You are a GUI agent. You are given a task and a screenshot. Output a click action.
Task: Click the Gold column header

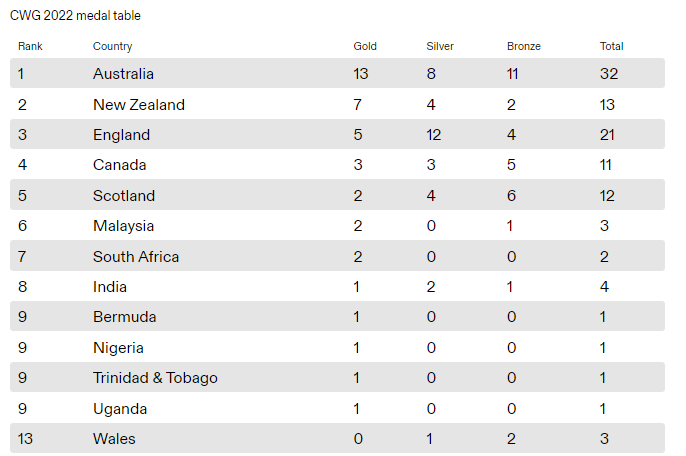pos(365,46)
